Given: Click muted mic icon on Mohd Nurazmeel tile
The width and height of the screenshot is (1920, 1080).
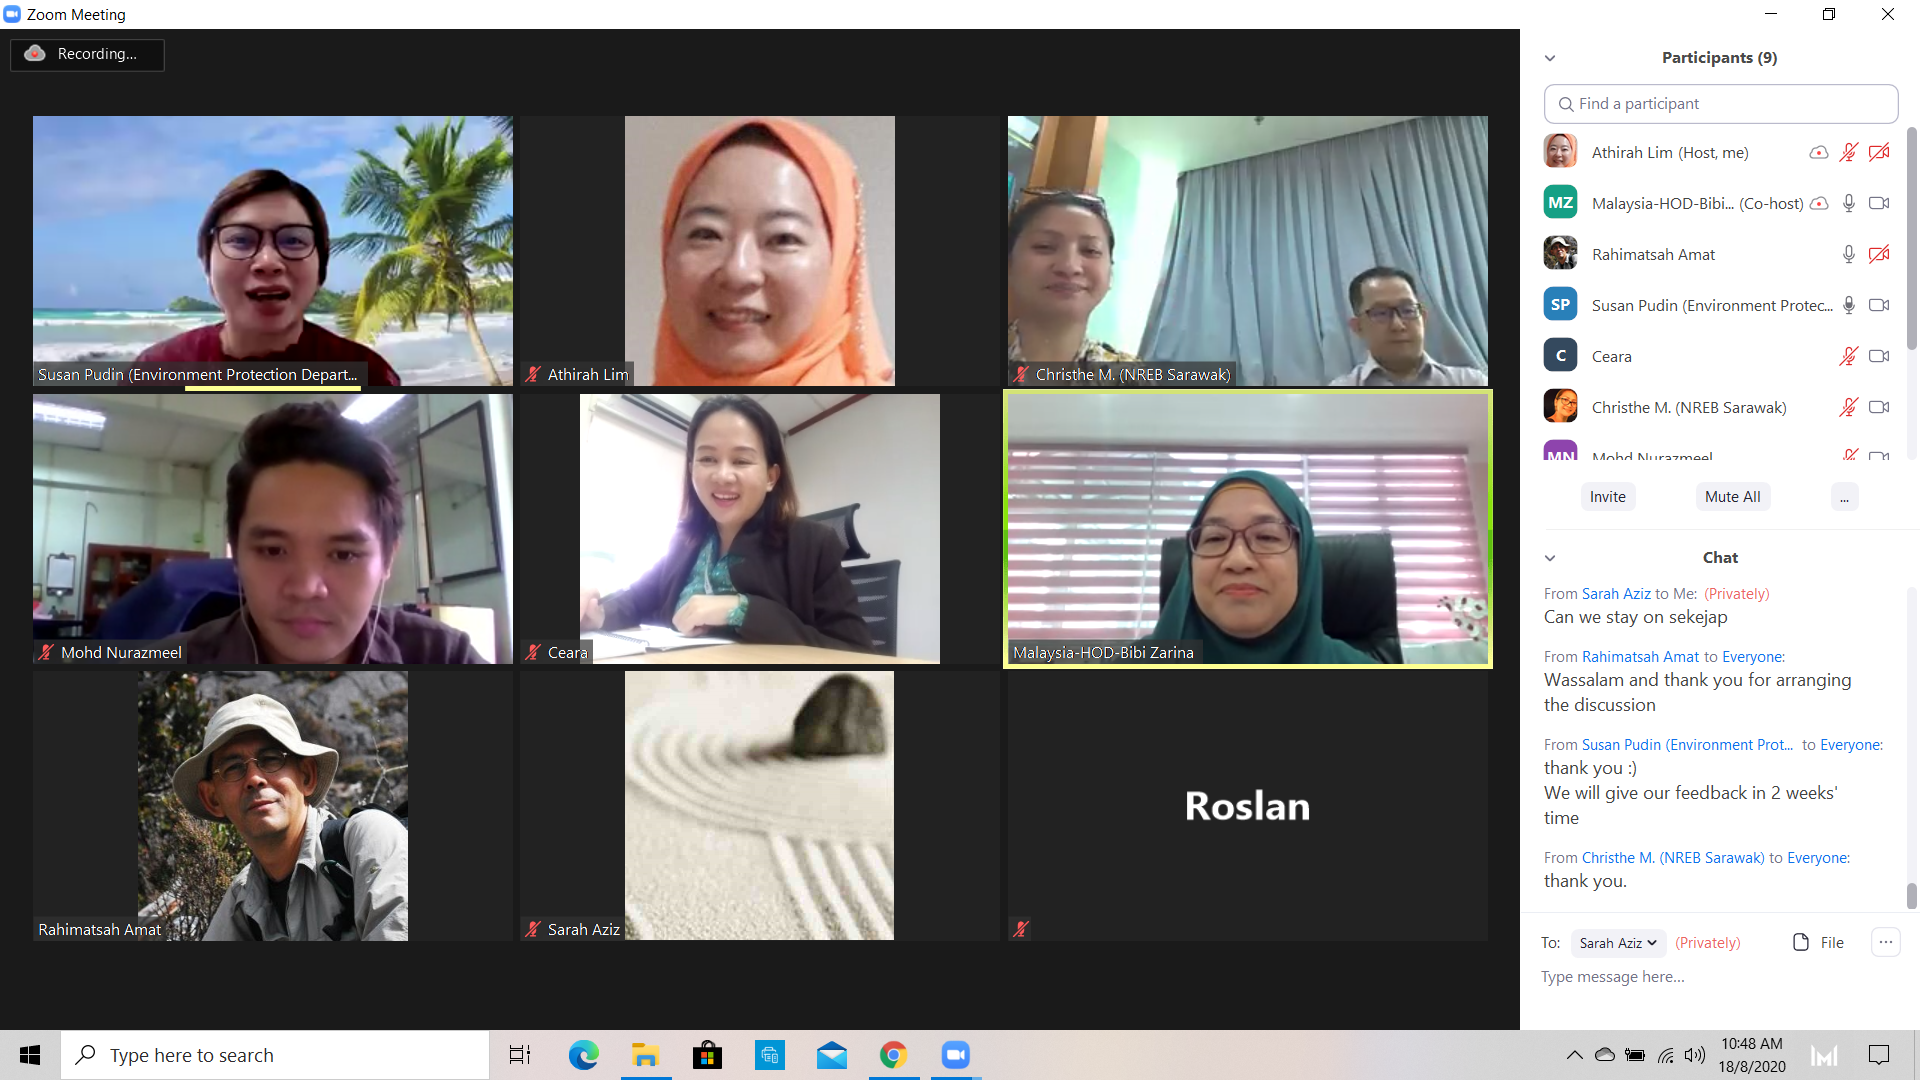Looking at the screenshot, I should [x=46, y=652].
